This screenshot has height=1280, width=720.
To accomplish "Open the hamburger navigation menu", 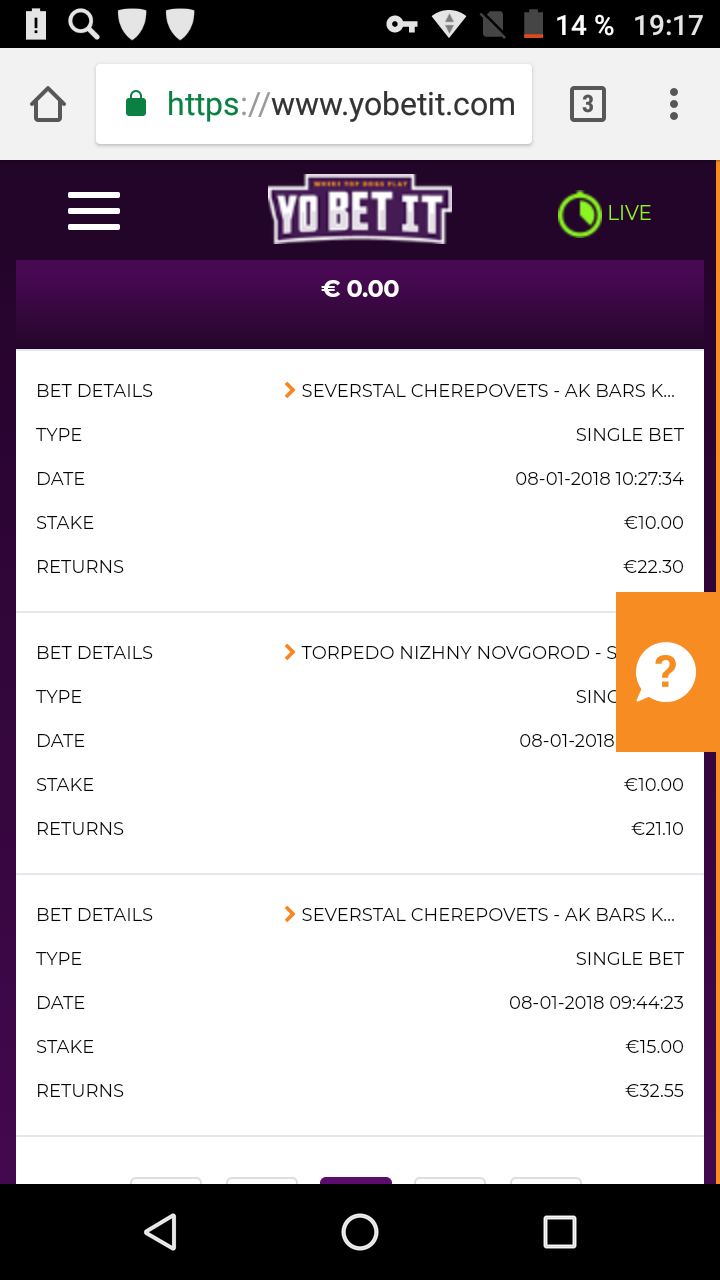I will [94, 211].
